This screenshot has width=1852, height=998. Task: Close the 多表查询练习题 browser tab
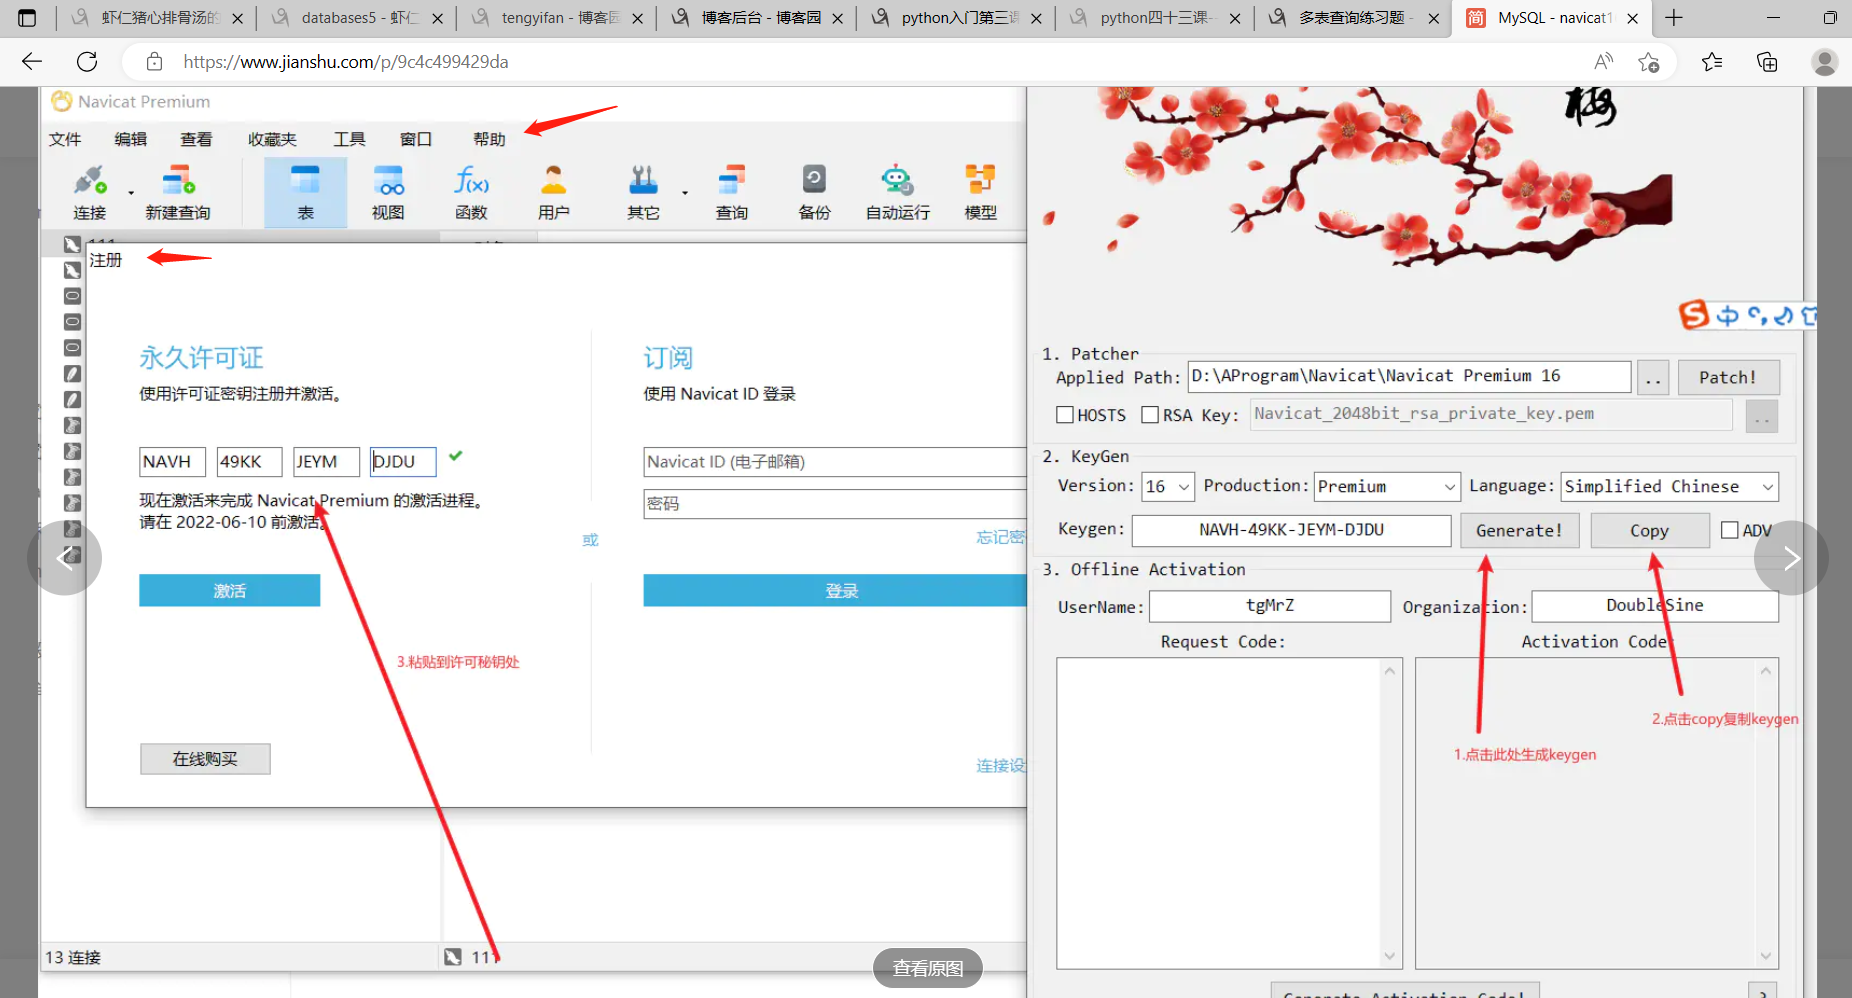[x=1434, y=18]
